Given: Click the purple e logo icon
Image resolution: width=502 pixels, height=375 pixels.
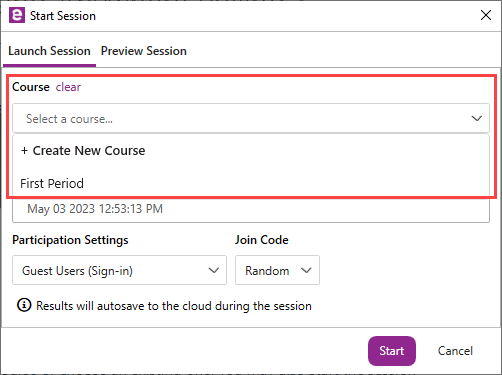Looking at the screenshot, I should tap(17, 15).
